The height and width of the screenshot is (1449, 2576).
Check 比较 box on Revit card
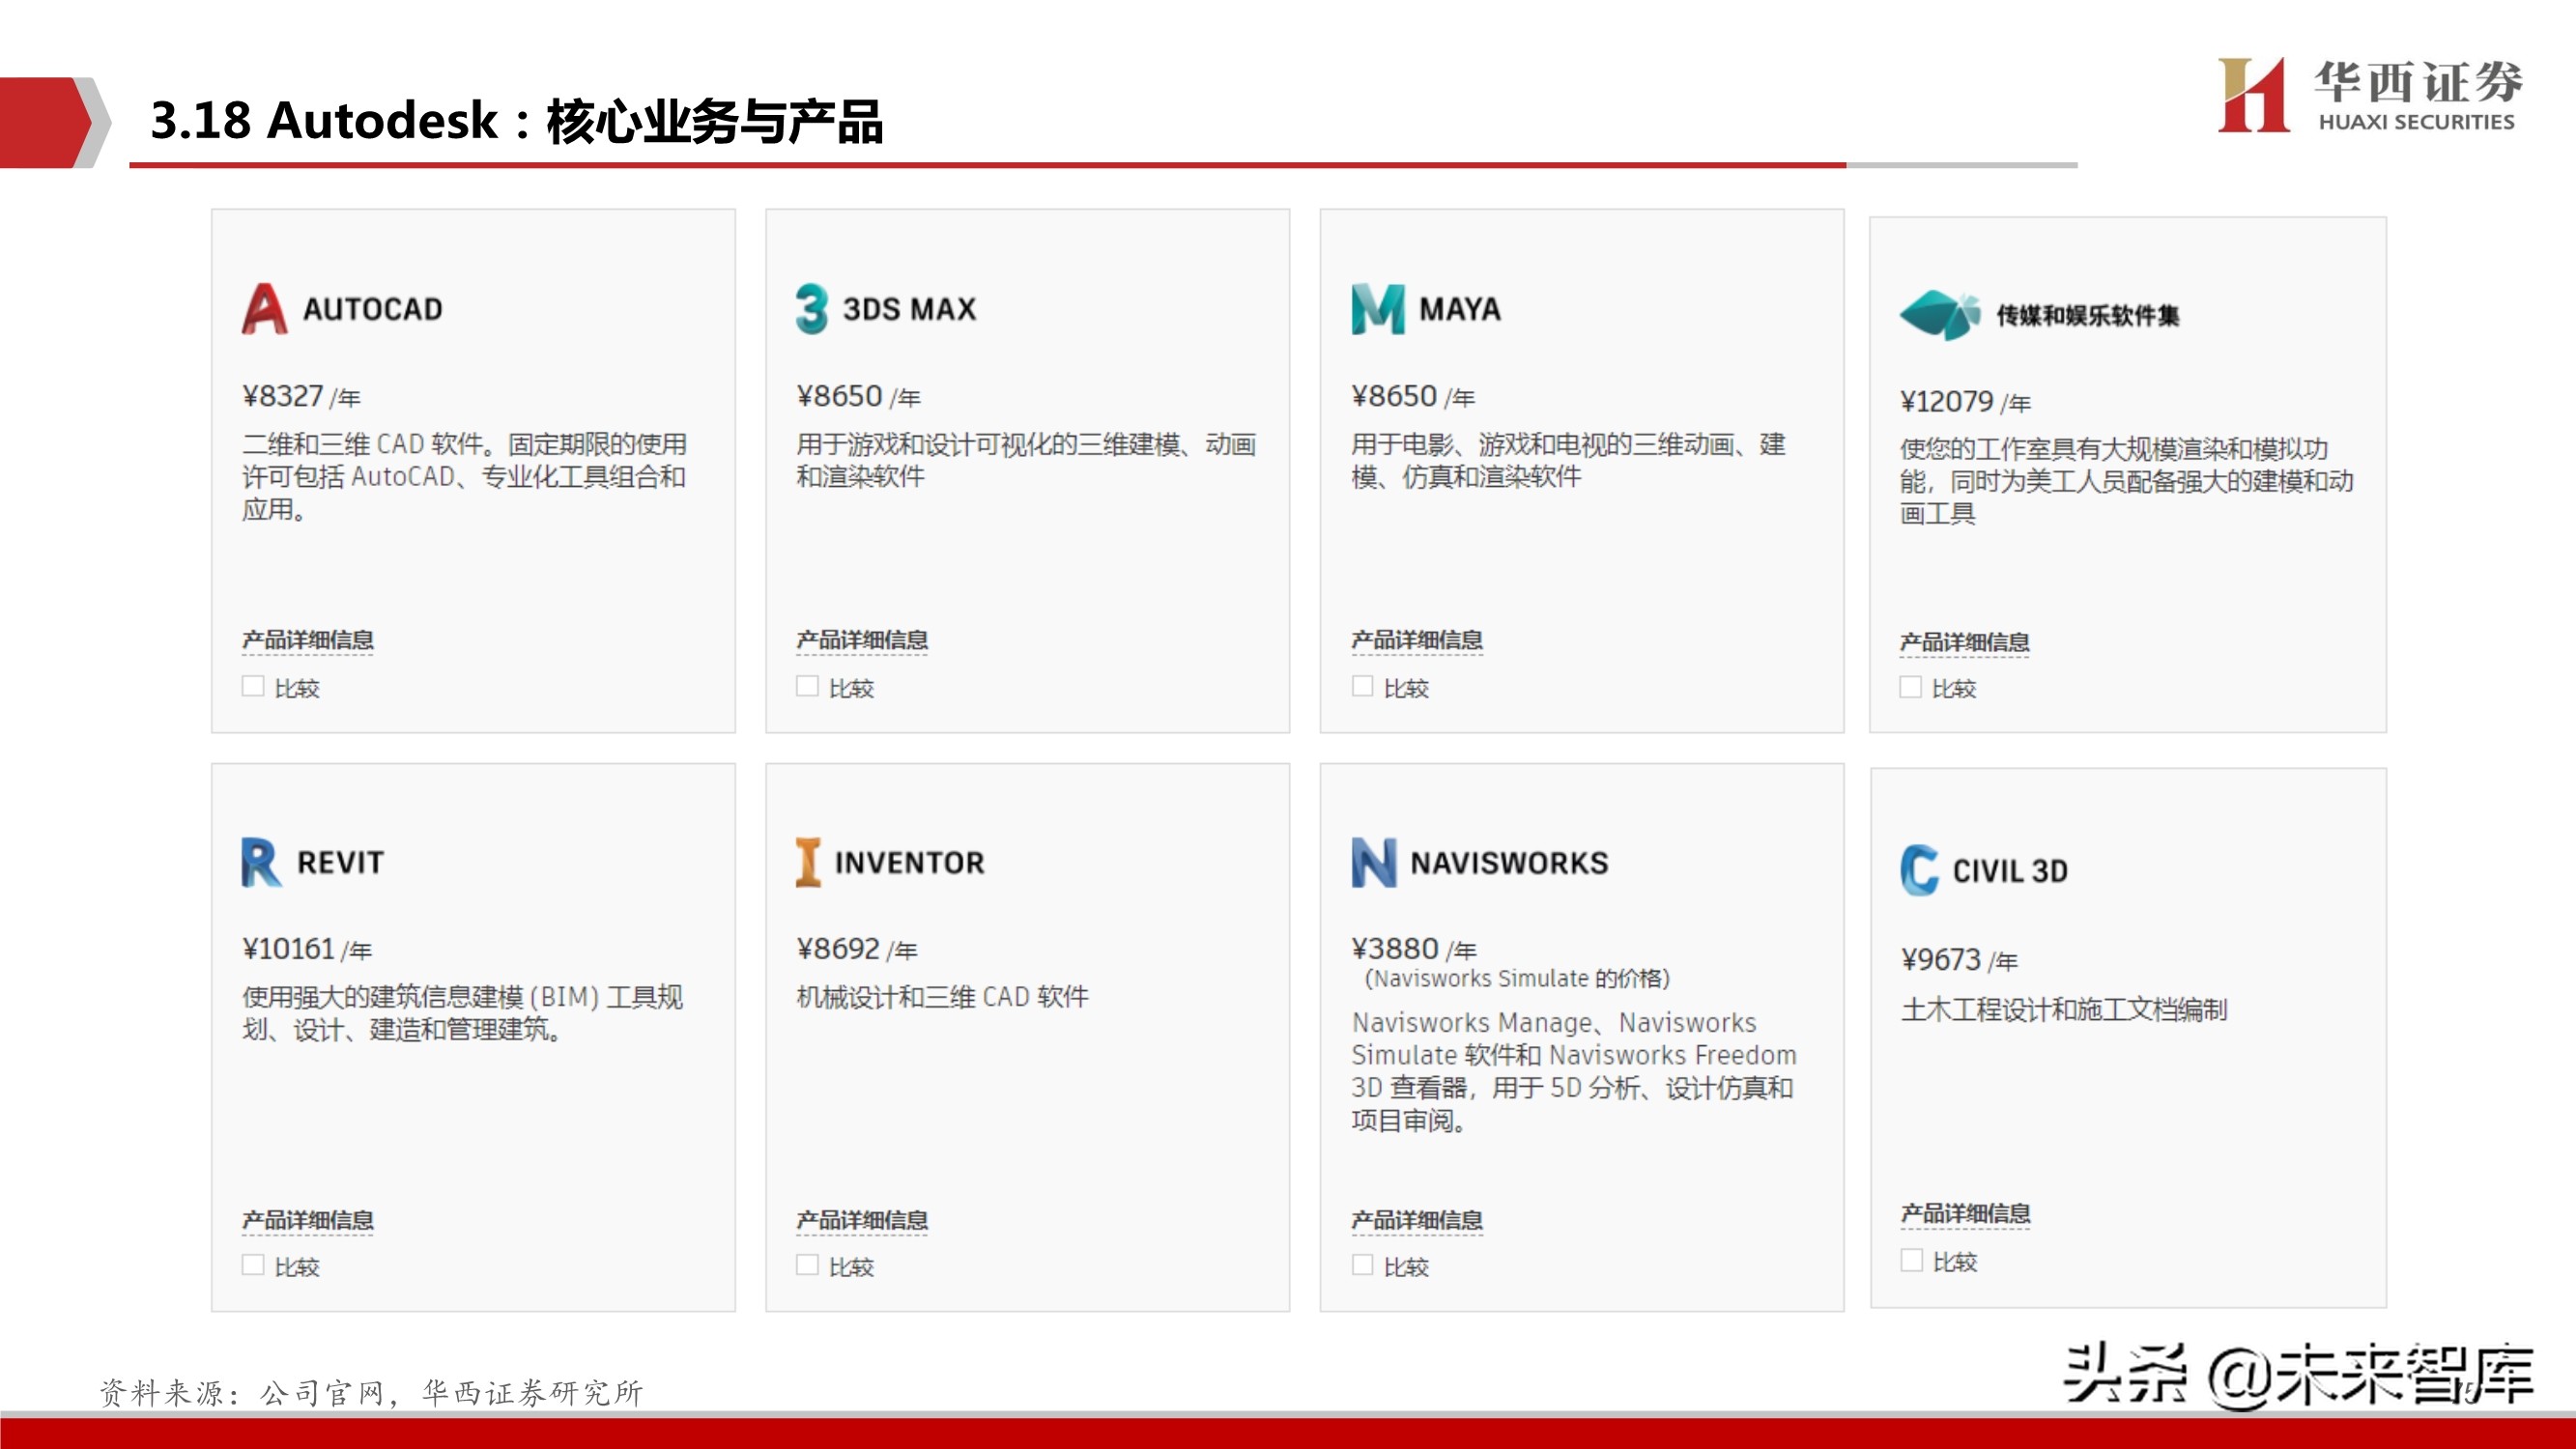click(x=253, y=1265)
